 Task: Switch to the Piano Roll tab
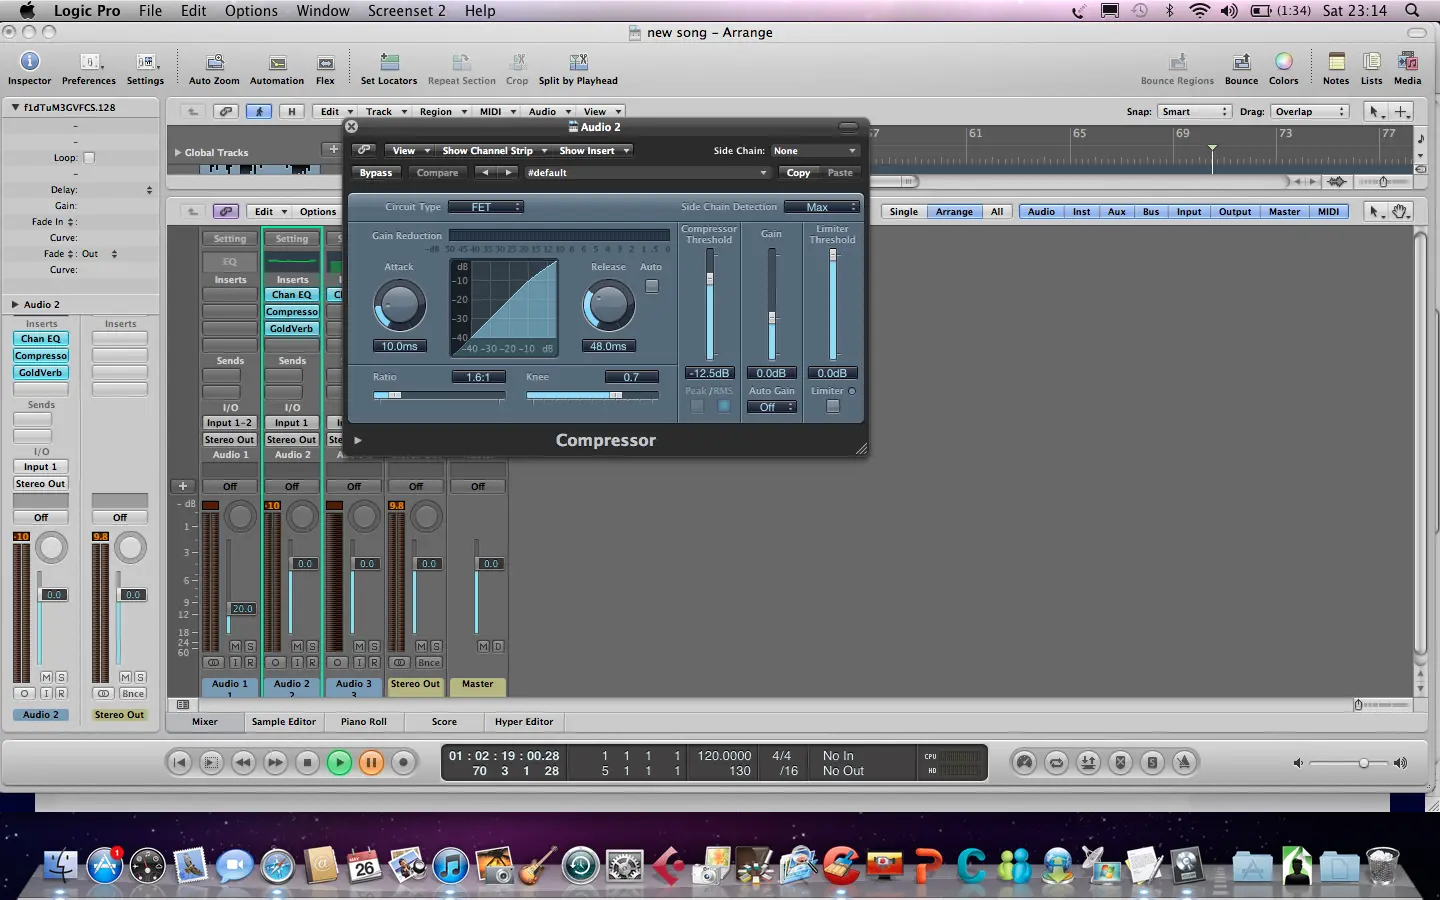point(363,722)
